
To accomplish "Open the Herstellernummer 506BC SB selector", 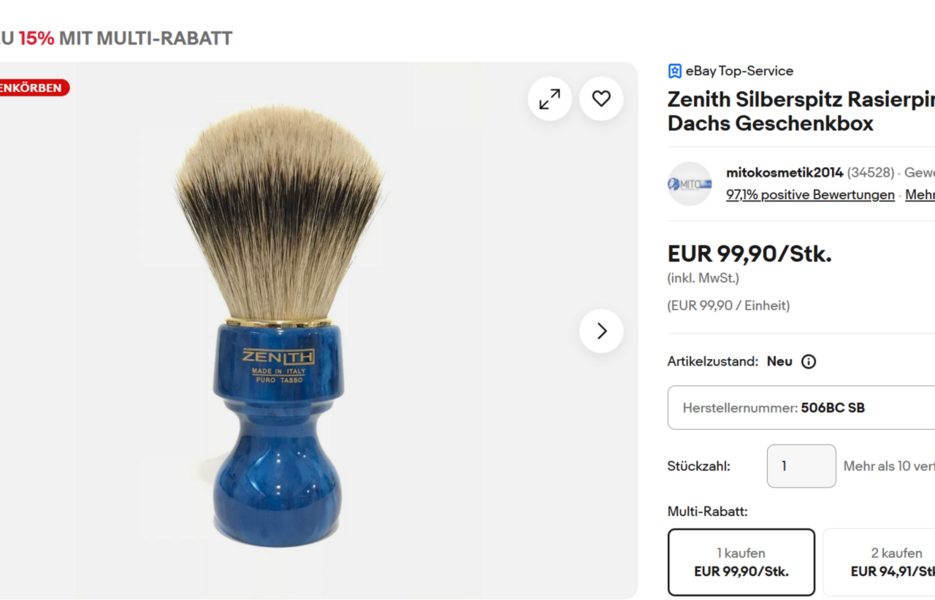I will (x=801, y=407).
